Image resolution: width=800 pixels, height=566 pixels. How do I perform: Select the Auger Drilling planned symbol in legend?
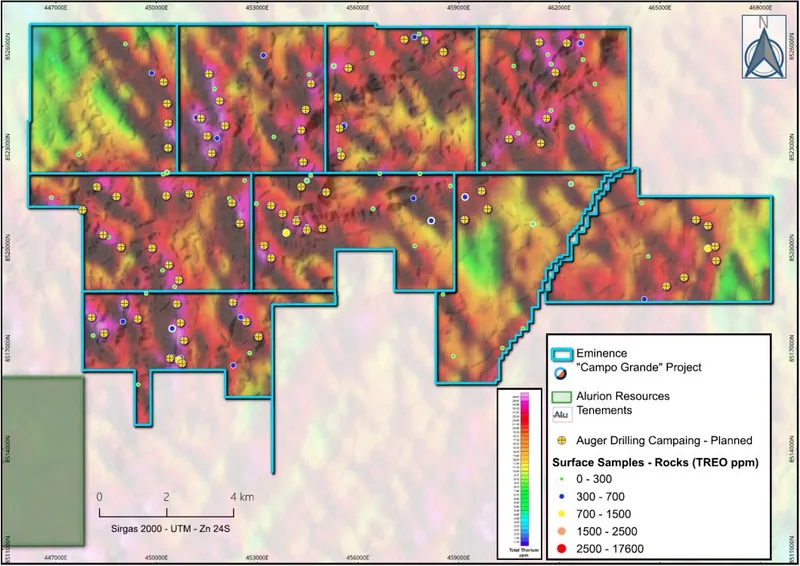[561, 440]
